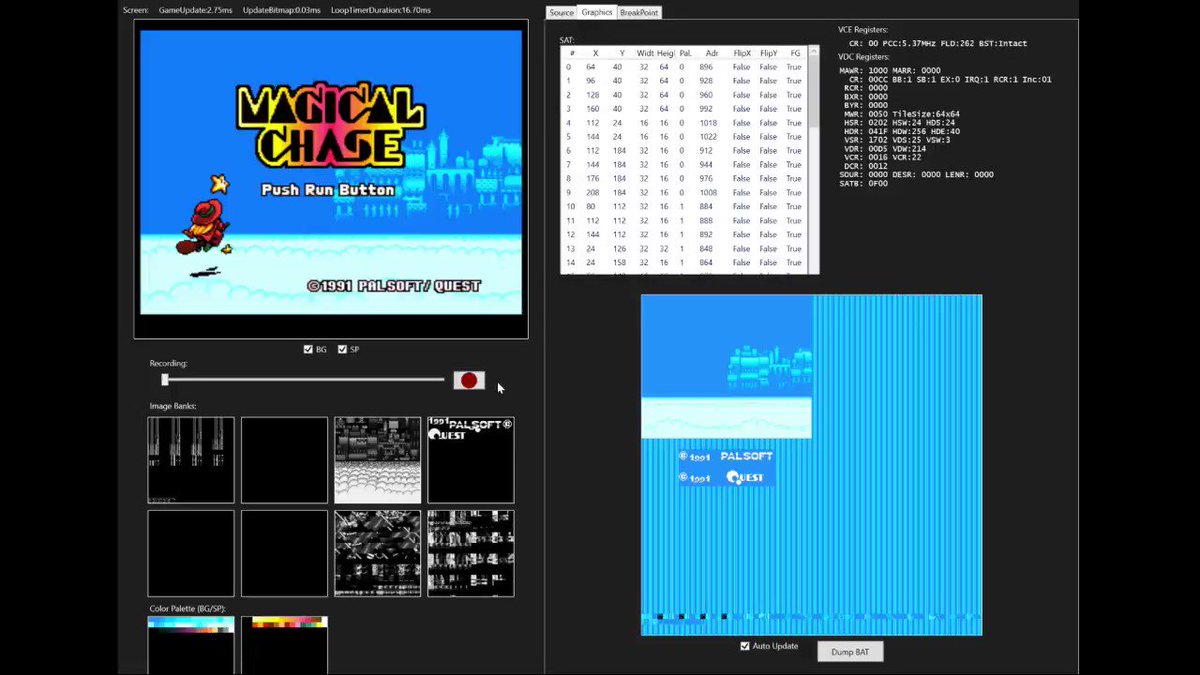Select the empty black bank below the striped first bank
1200x675 pixels.
pos(191,553)
